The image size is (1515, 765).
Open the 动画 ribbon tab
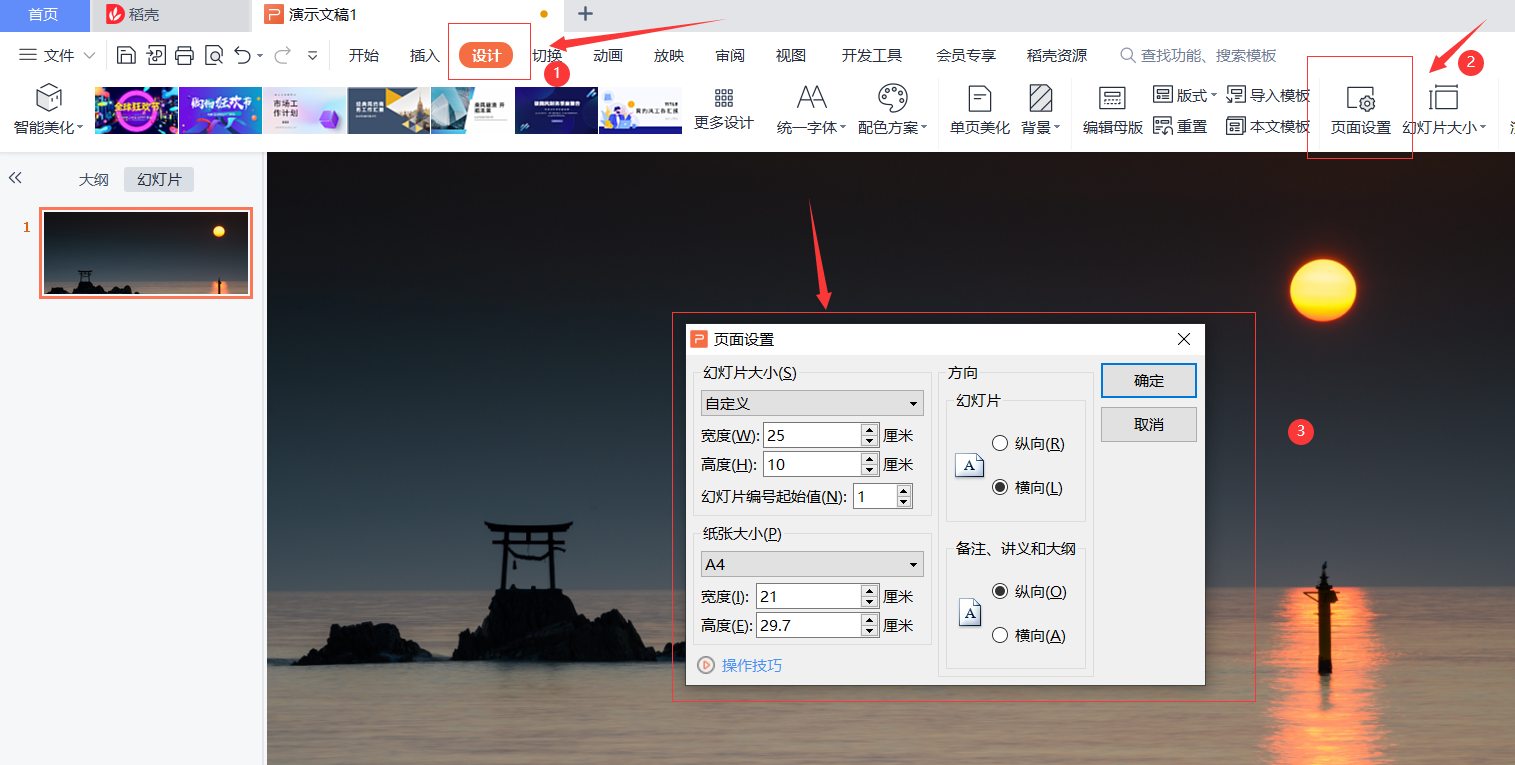pos(608,55)
